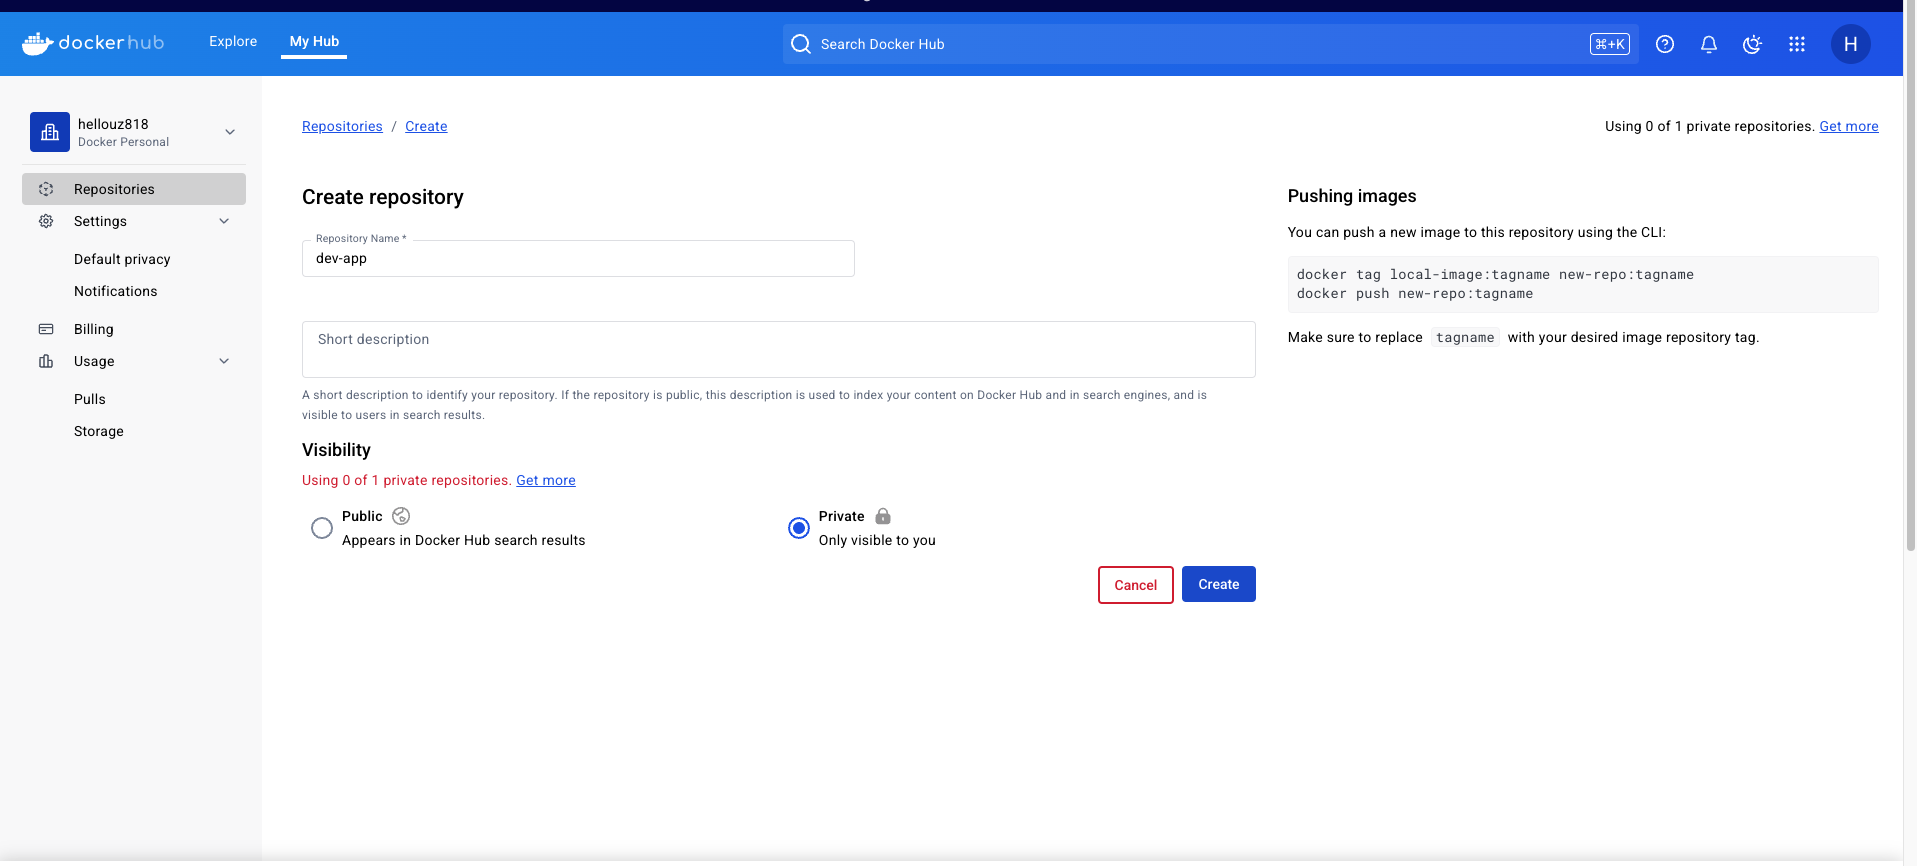Click the search magnifier icon
The image size is (1917, 866).
[801, 44]
